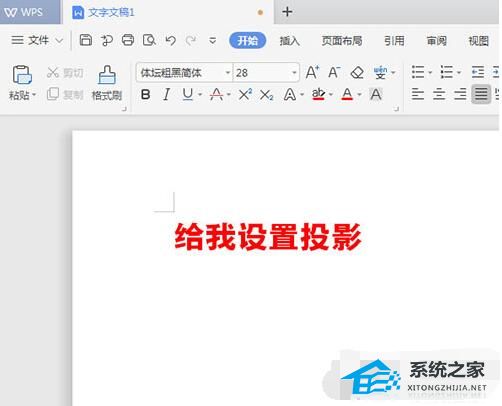Click the Paste clipboard icon
Viewport: 502px width, 406px height.
[x=22, y=74]
